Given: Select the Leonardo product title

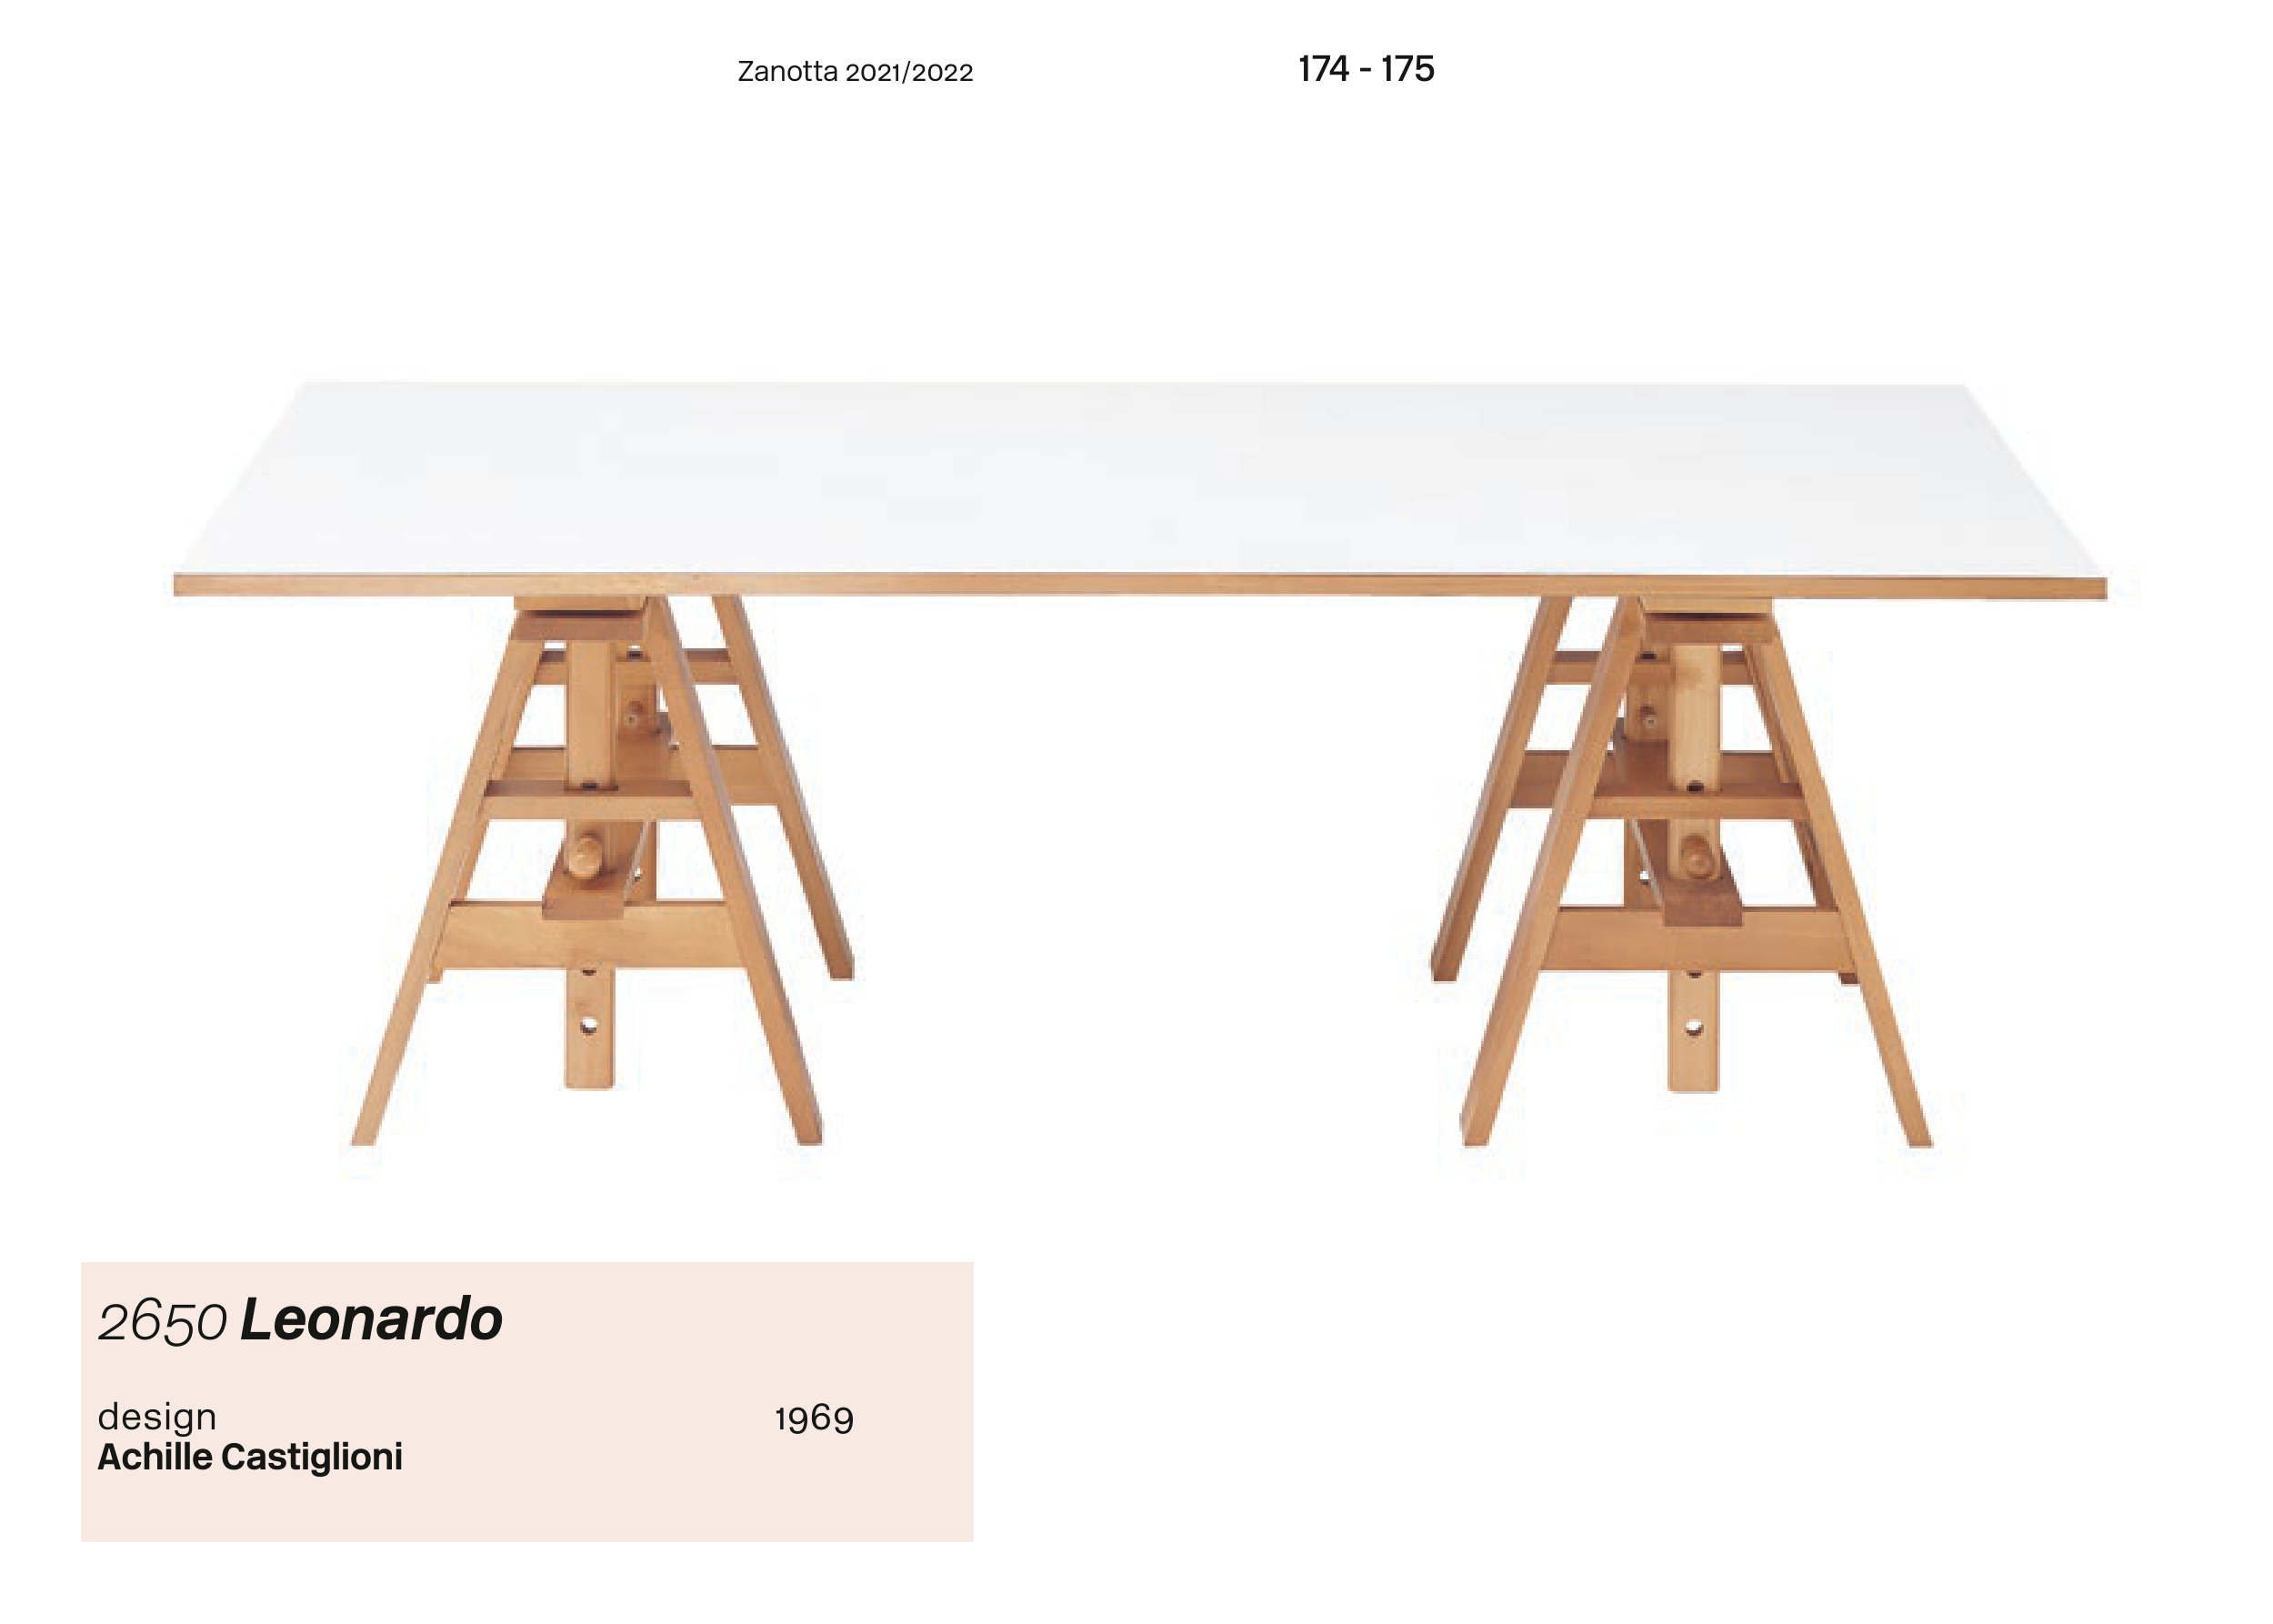Looking at the screenshot, I should (x=371, y=1319).
